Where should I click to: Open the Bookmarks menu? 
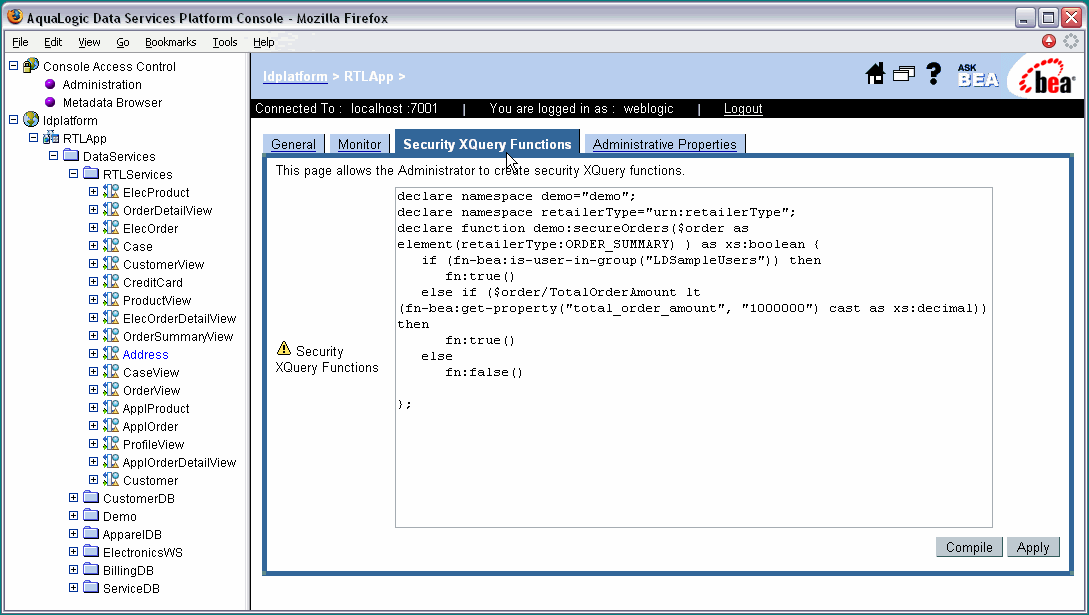click(x=171, y=42)
